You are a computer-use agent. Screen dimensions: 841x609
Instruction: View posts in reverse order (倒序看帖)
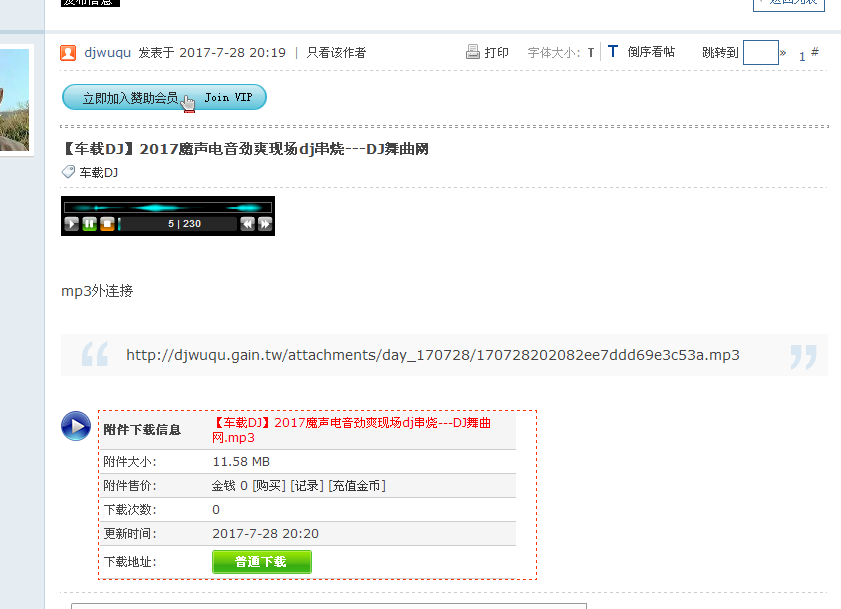pos(651,52)
